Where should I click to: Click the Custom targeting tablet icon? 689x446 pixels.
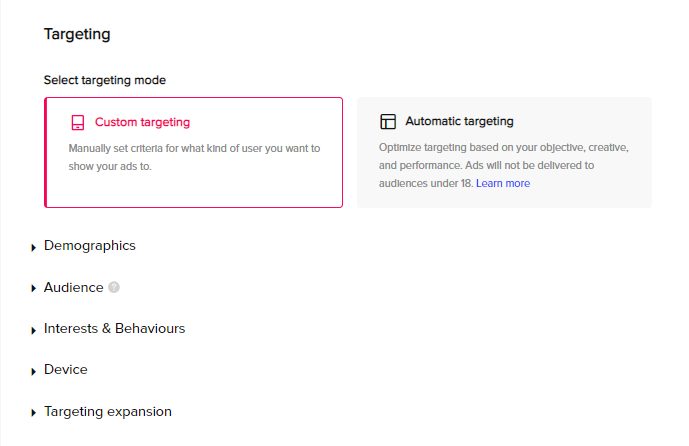tap(78, 123)
